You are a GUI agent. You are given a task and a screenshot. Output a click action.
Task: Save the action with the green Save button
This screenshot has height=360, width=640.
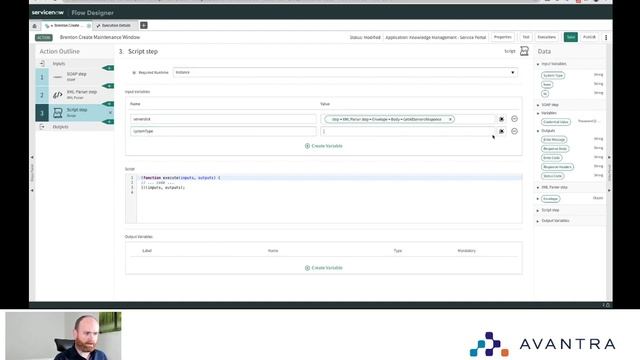(x=570, y=37)
